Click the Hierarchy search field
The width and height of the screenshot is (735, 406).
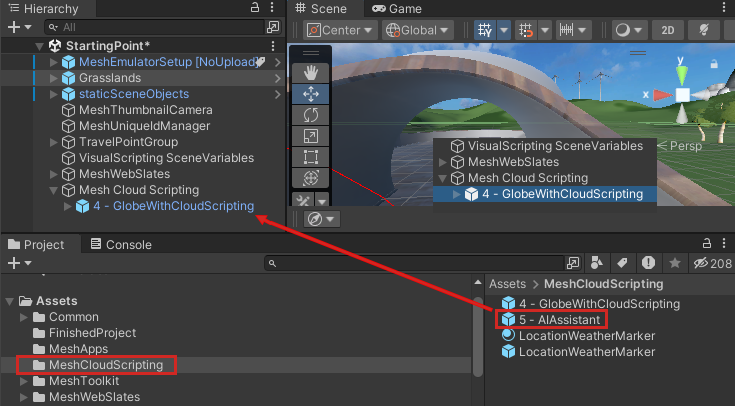[155, 27]
